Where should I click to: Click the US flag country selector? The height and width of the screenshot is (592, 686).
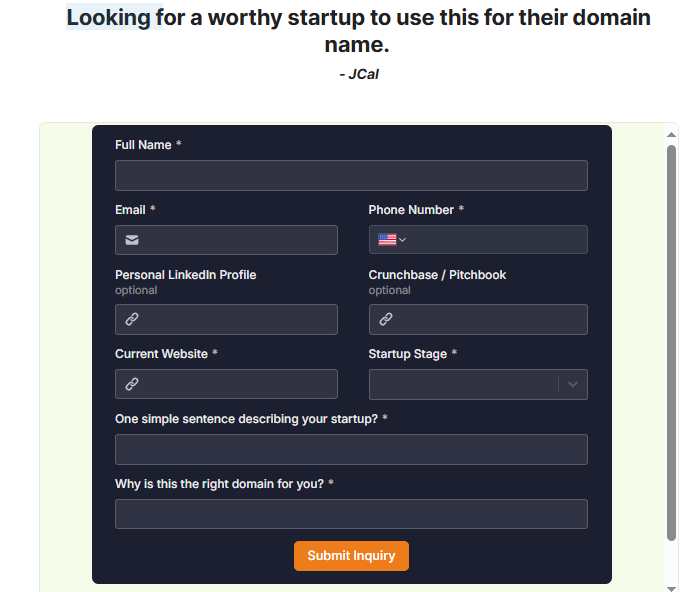[x=387, y=240]
